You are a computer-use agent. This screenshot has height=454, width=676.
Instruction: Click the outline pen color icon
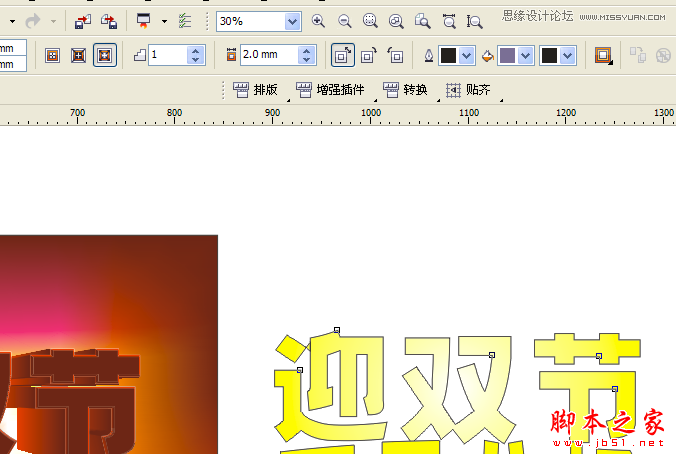click(x=429, y=55)
